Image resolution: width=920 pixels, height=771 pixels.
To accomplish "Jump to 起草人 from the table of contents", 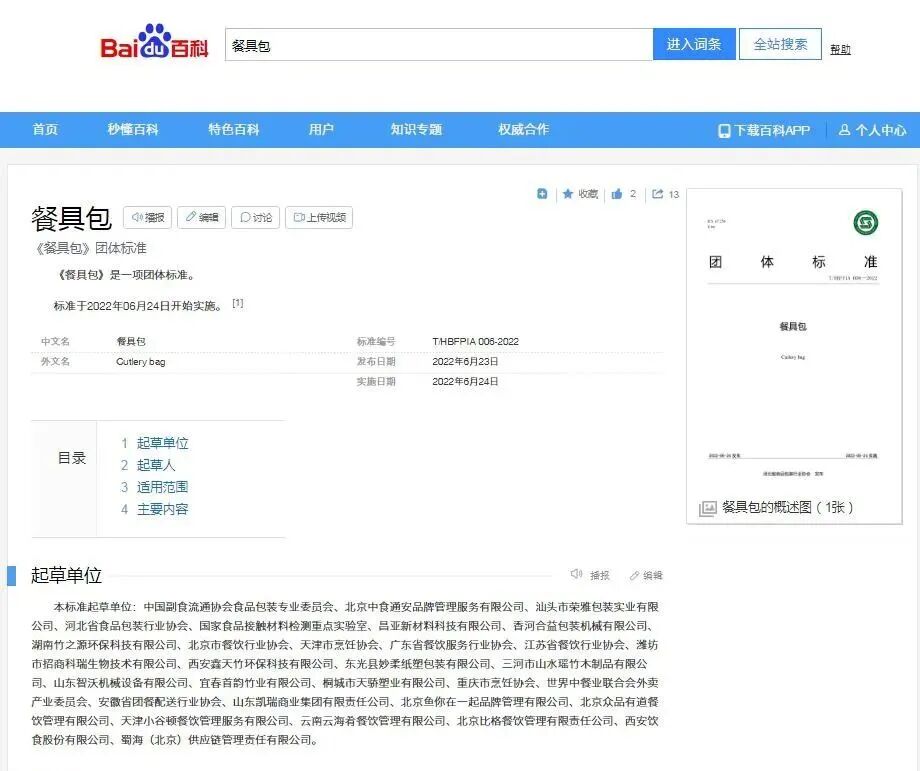I will [x=156, y=465].
